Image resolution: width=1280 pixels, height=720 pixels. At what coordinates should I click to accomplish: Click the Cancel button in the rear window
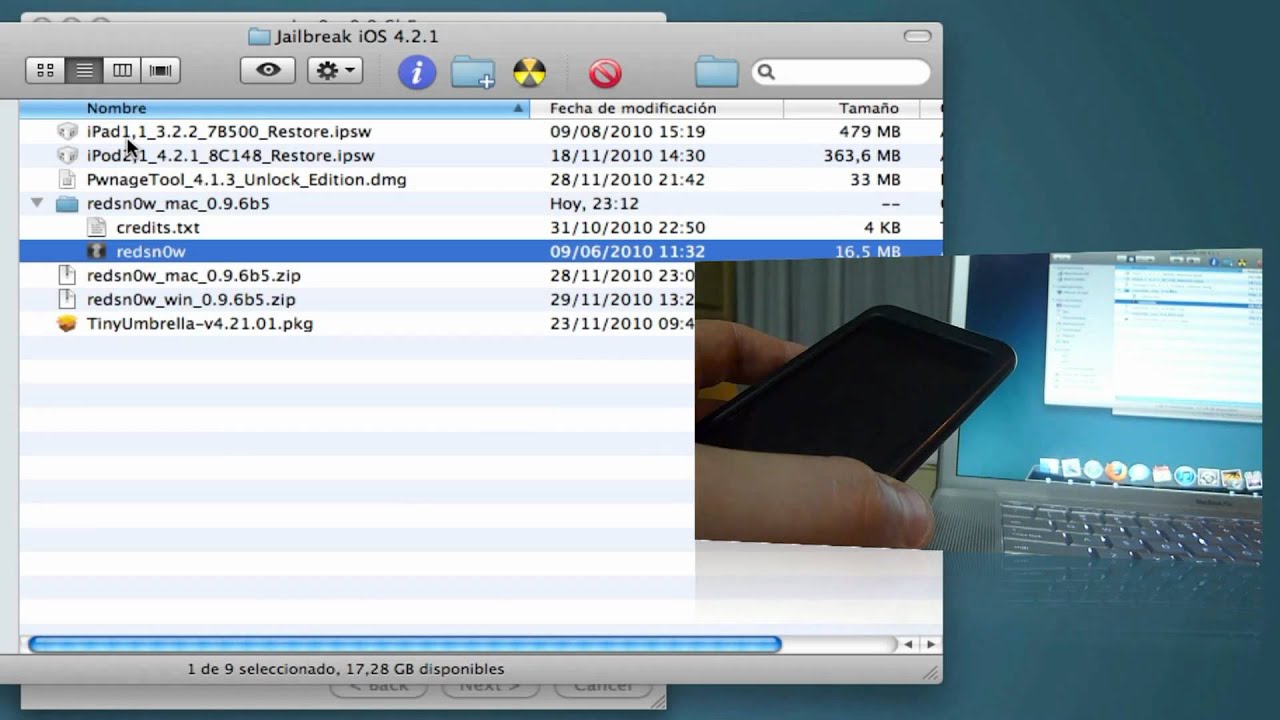(602, 687)
